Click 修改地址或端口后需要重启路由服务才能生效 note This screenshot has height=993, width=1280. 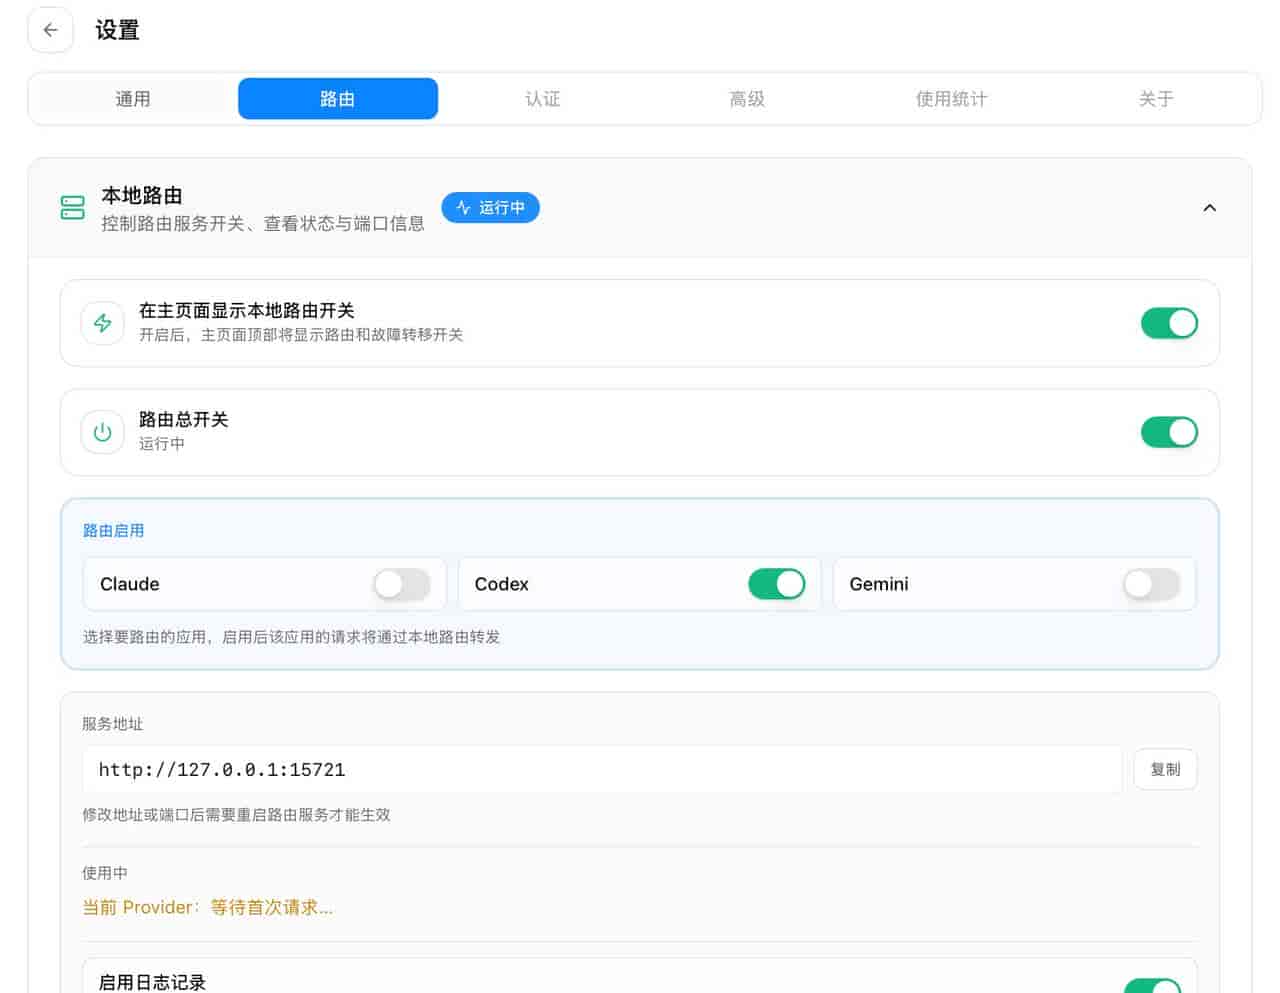pos(236,814)
